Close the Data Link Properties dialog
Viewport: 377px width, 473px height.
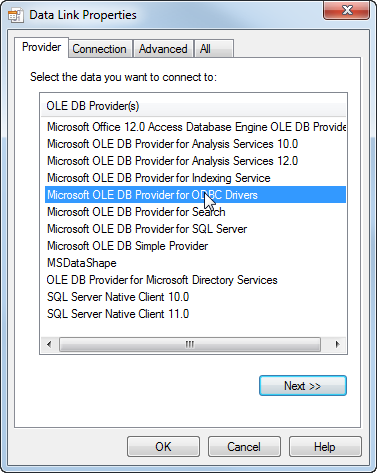click(347, 11)
